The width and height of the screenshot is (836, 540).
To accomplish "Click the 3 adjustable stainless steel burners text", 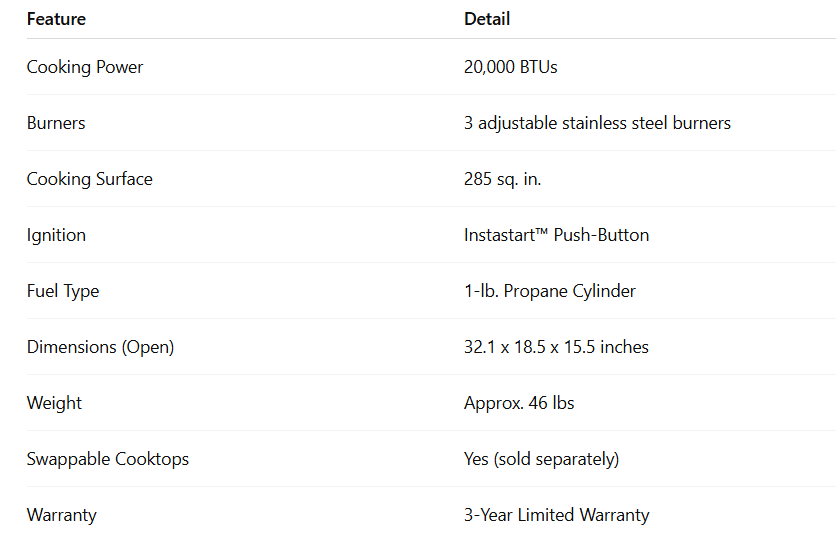I will point(597,123).
